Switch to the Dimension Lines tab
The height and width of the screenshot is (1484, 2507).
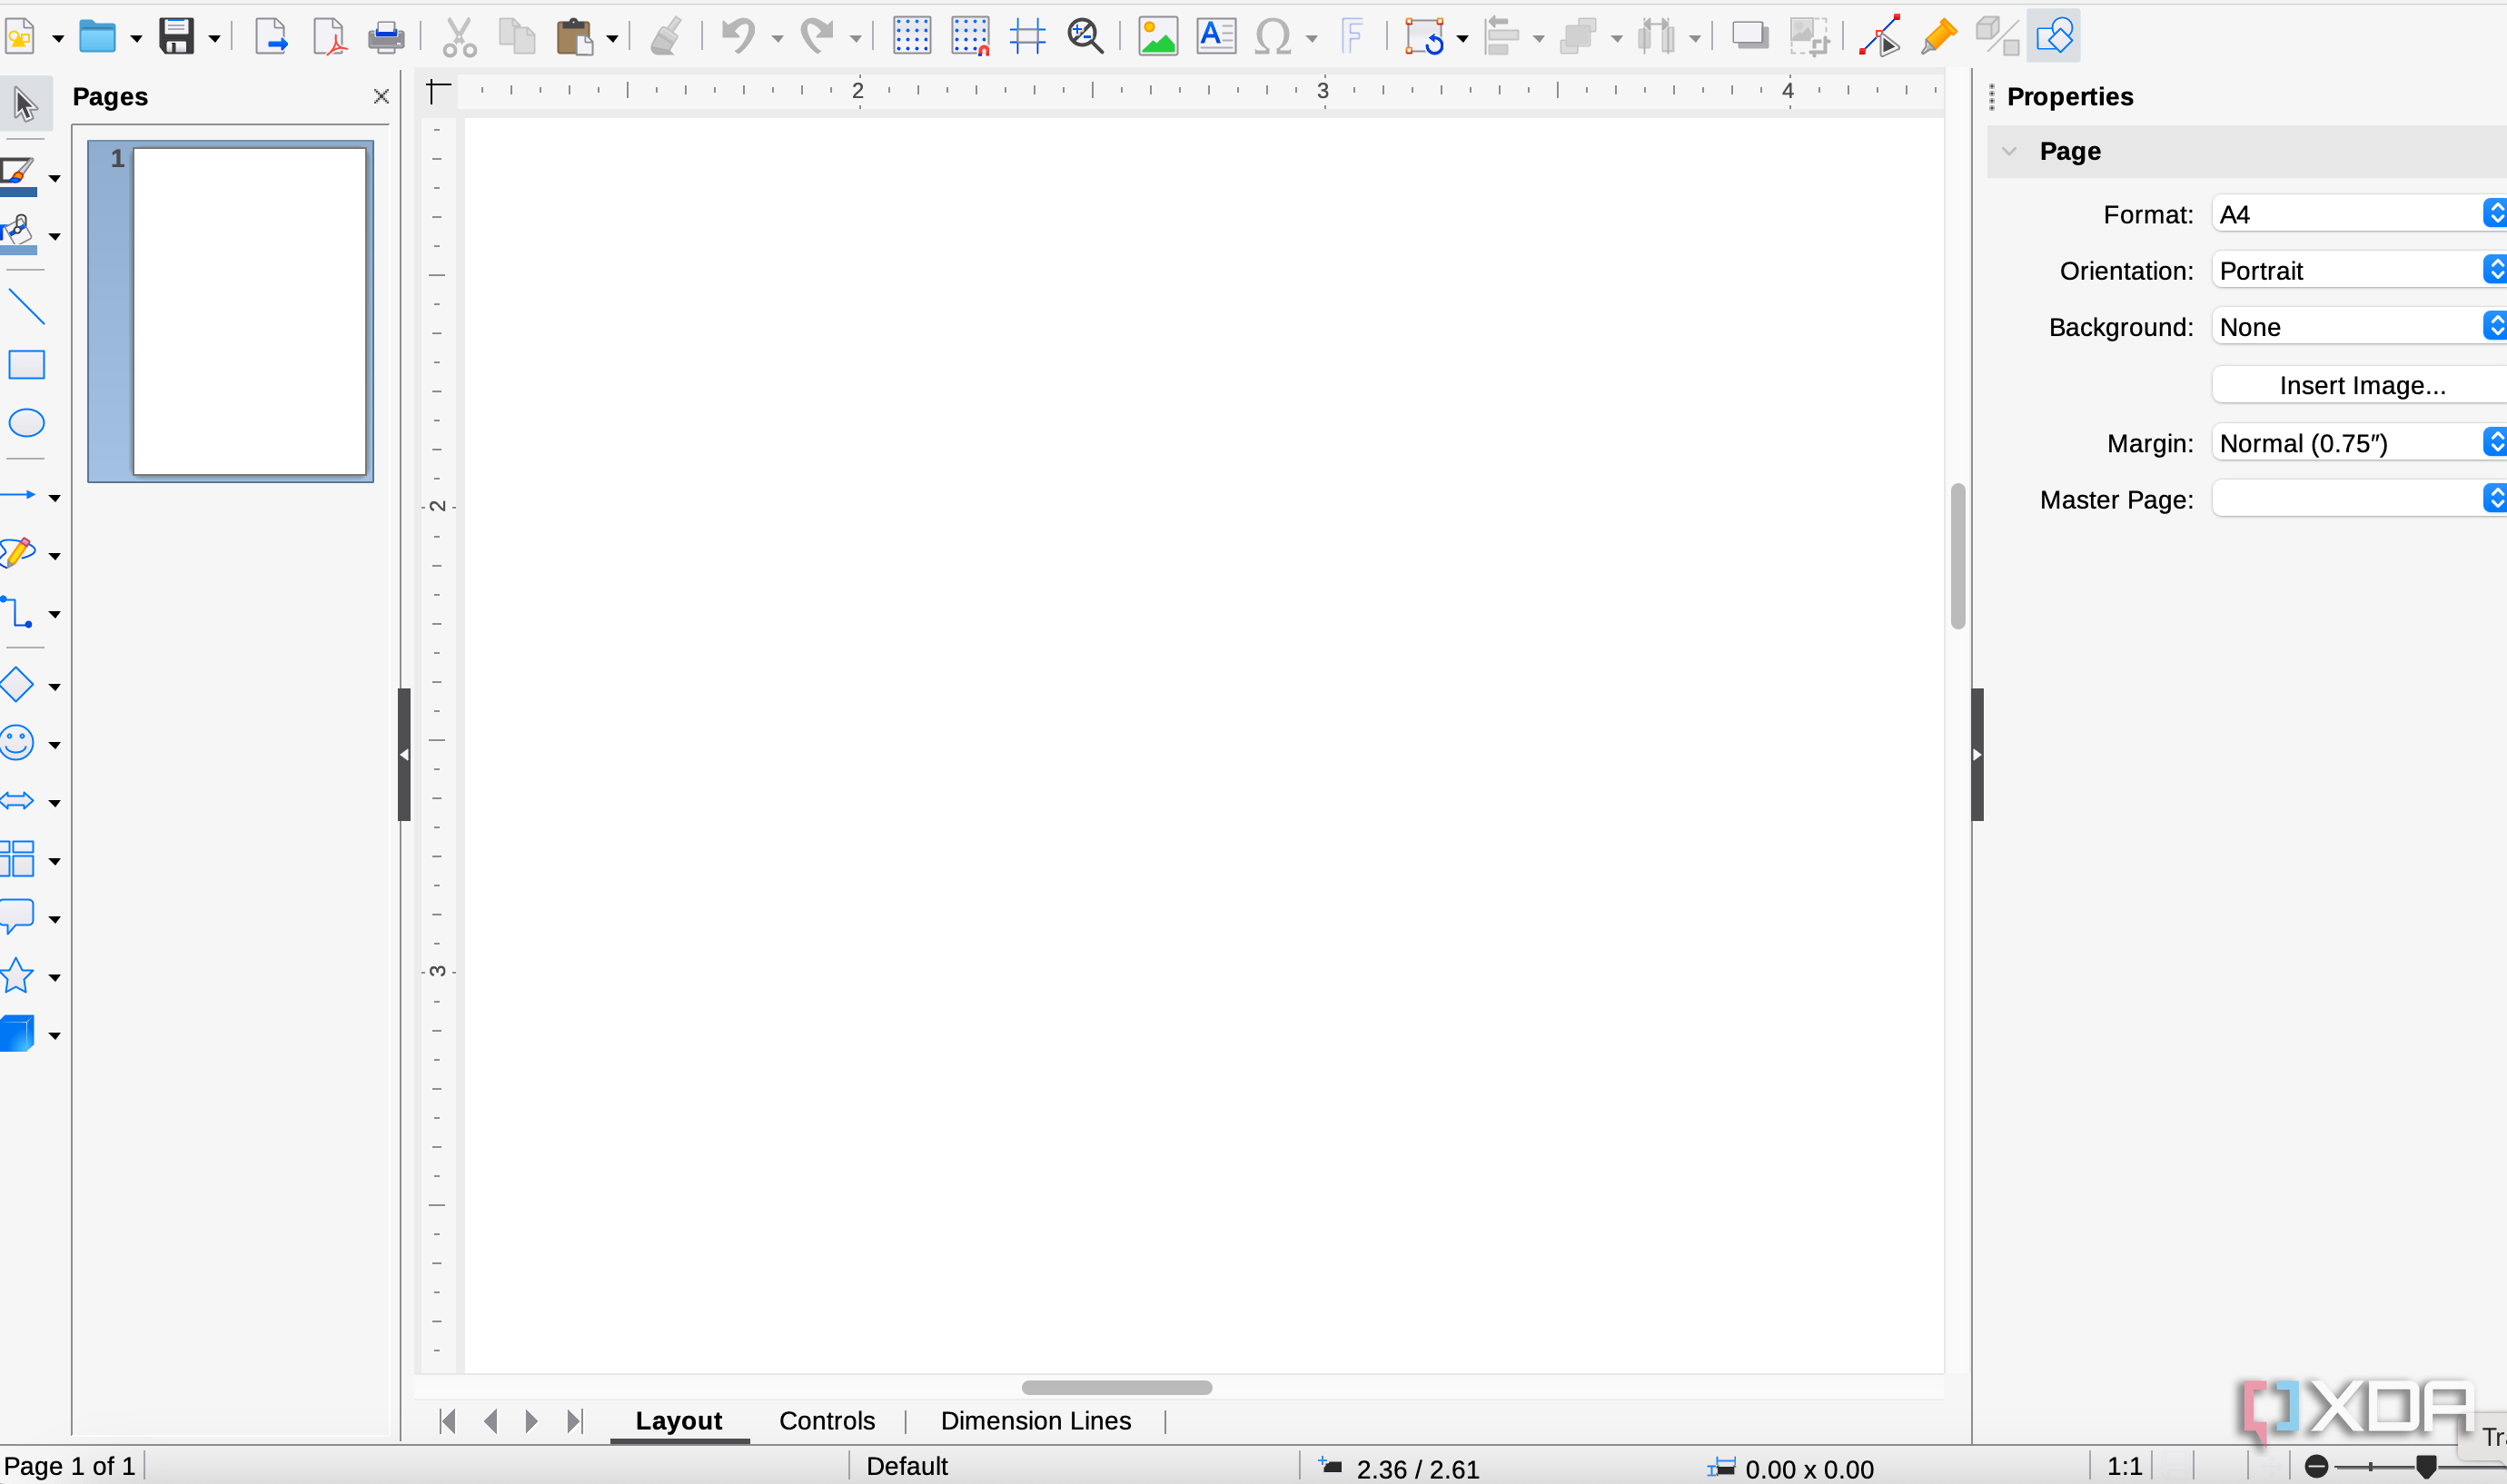(1036, 1420)
